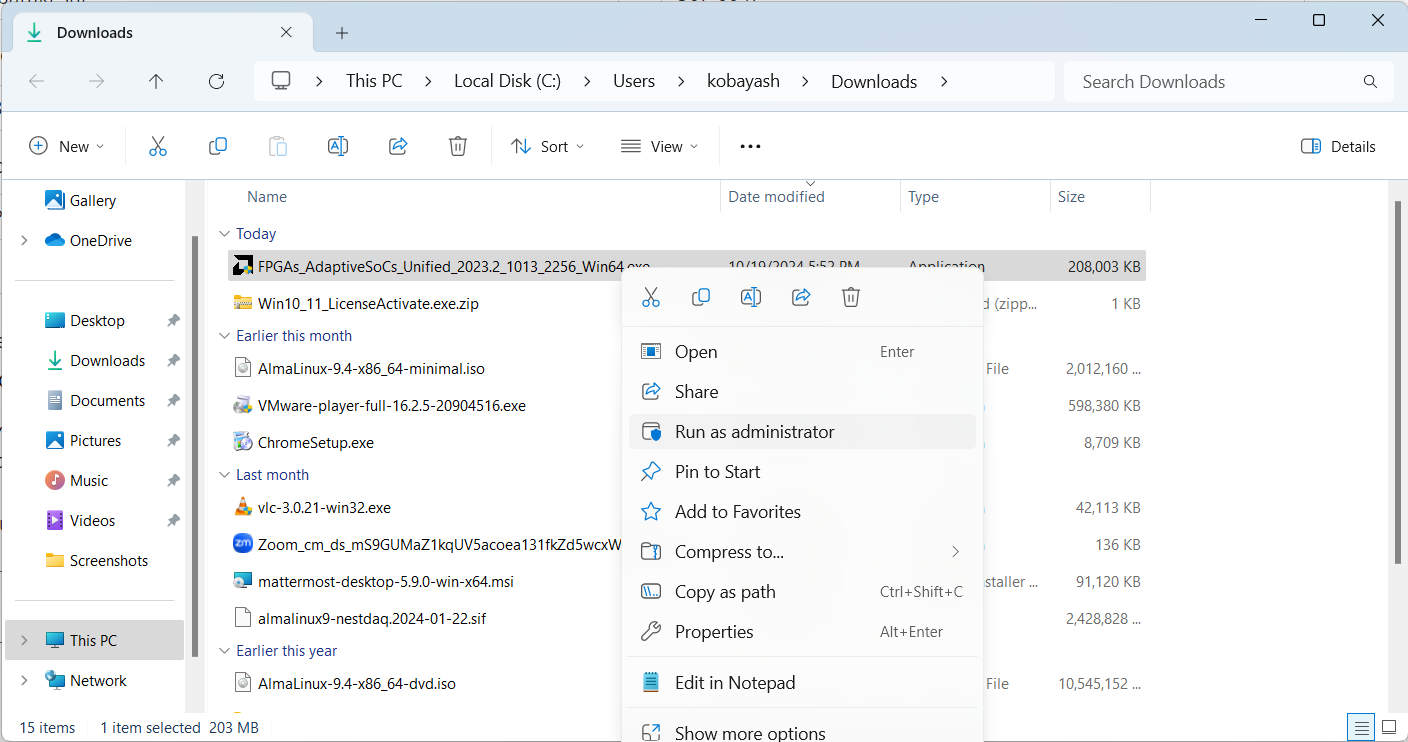Screen dimensions: 1408x742
Task: Go up one folder with the Up arrow
Action: click(x=156, y=82)
